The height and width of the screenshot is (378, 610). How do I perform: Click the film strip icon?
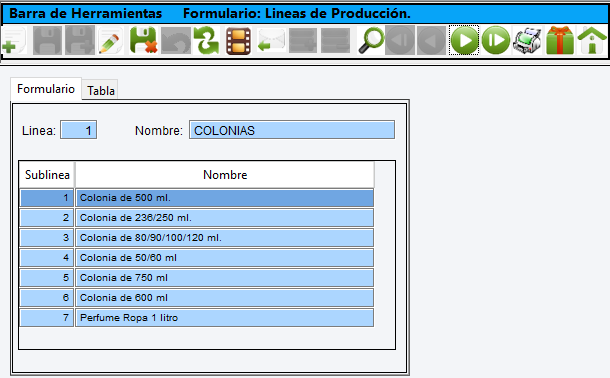pos(238,40)
